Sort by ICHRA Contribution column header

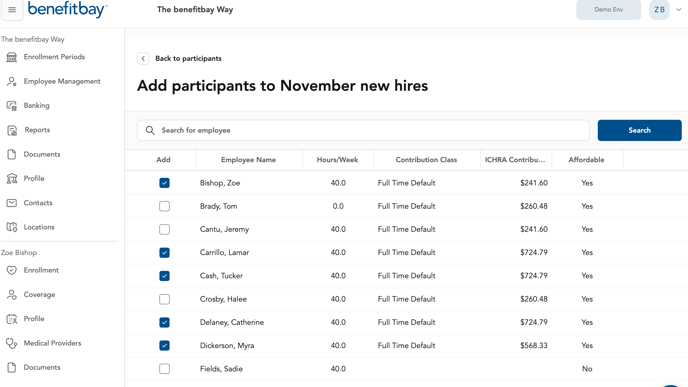click(515, 160)
